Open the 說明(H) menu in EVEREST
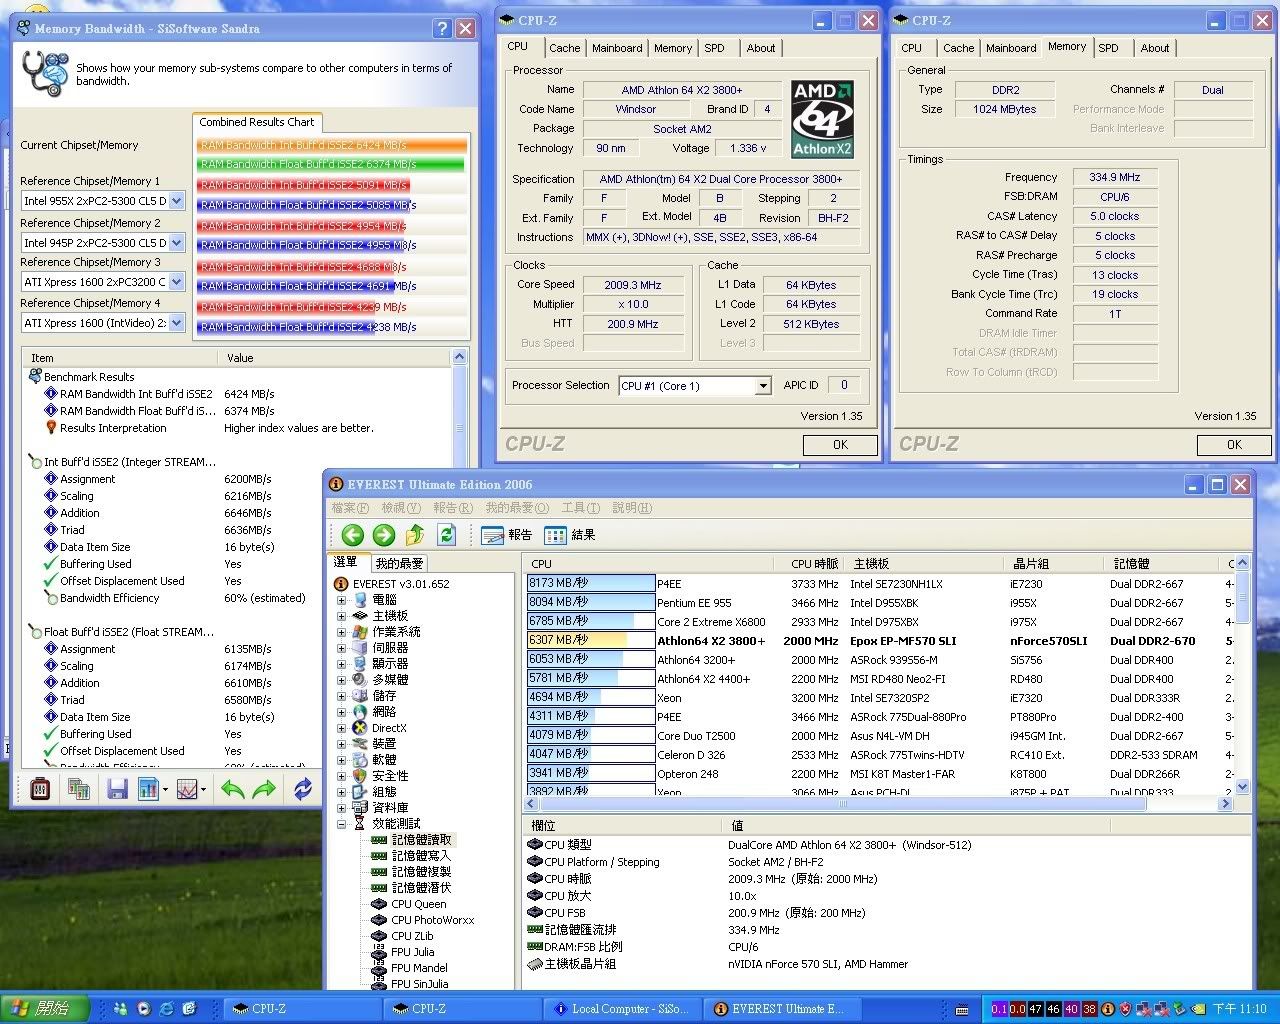Image resolution: width=1280 pixels, height=1024 pixels. click(x=632, y=508)
